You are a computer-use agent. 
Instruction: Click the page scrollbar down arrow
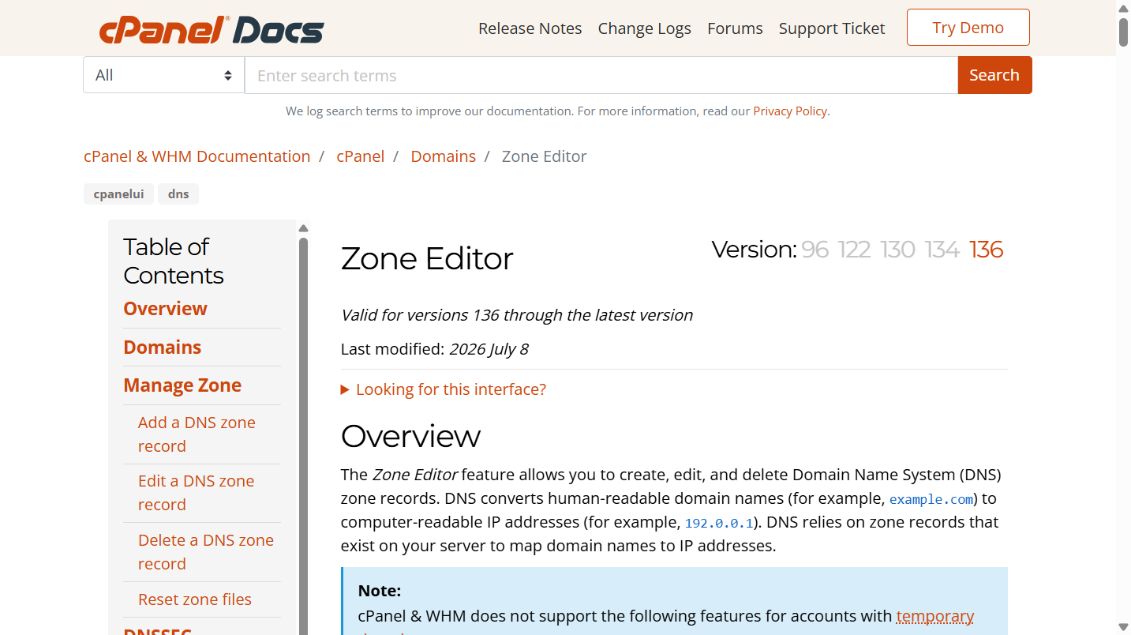point(1123,628)
